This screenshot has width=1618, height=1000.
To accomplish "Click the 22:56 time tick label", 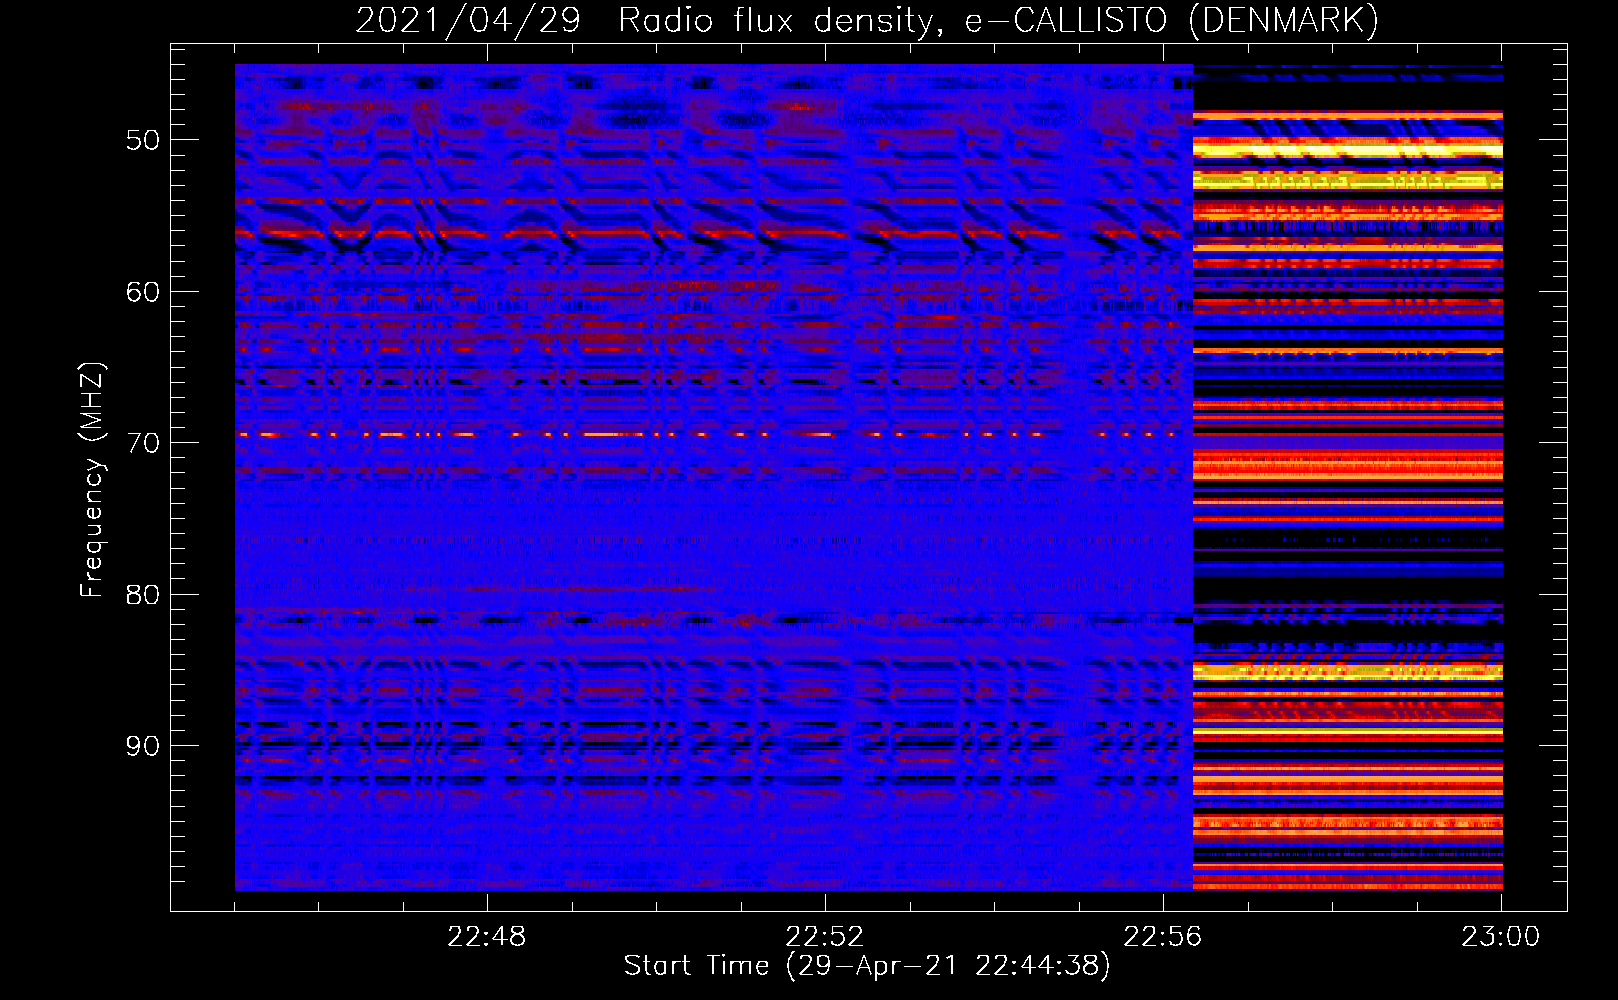I will pos(1163,937).
